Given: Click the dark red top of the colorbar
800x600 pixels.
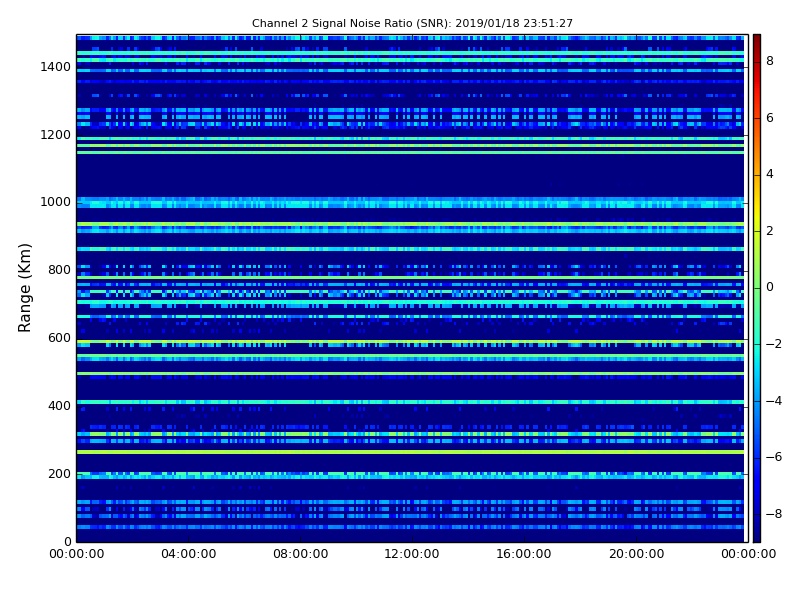Looking at the screenshot, I should [757, 43].
